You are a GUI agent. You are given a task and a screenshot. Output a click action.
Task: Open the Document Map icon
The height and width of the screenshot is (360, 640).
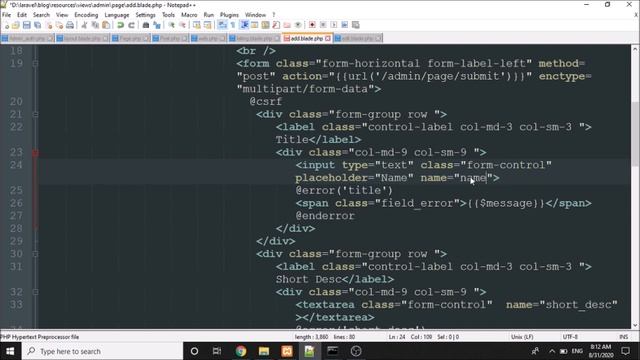pos(265,25)
